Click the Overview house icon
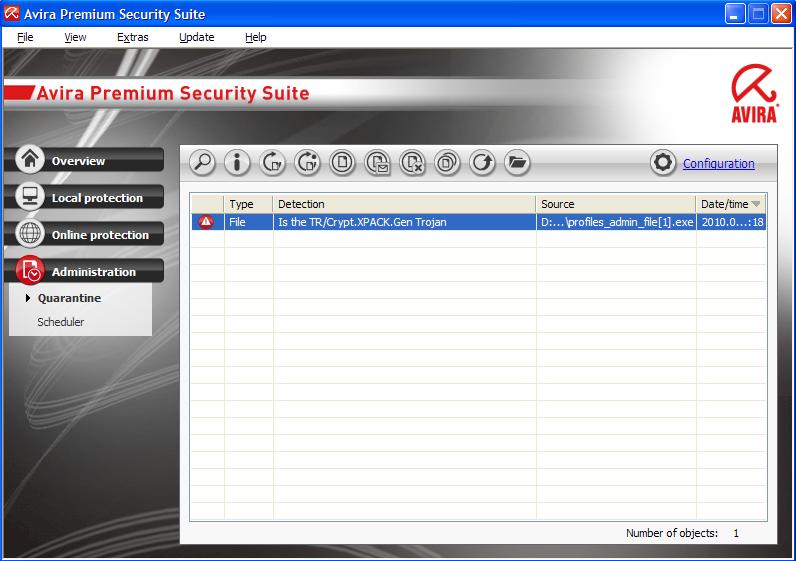 coord(30,159)
